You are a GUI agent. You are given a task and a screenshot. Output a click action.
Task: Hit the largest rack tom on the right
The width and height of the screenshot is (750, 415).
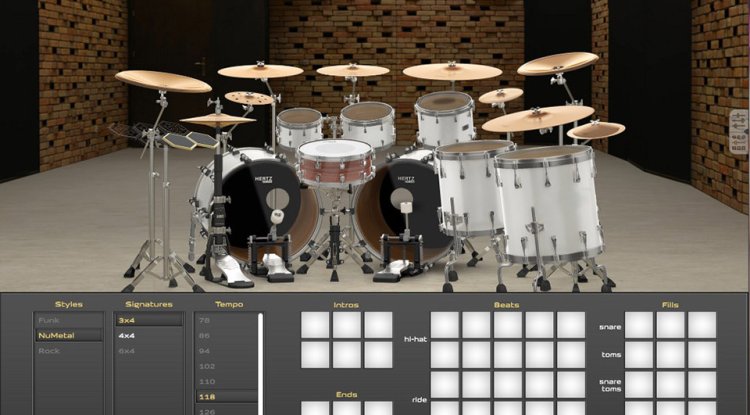click(x=445, y=118)
